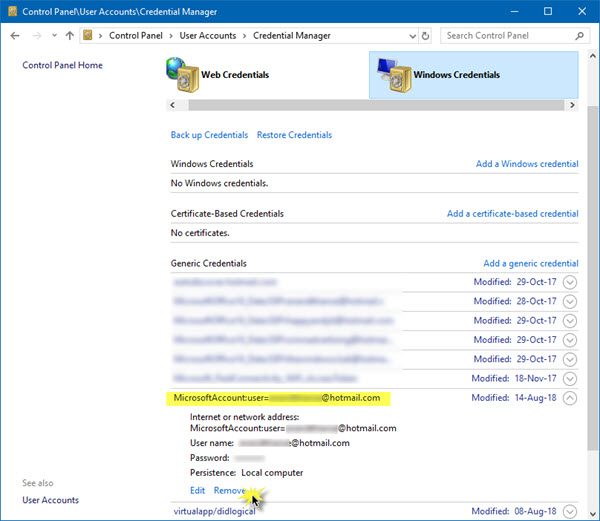
Task: Collapse the MicrosoftAccount hotmail credential entry
Action: point(570,398)
